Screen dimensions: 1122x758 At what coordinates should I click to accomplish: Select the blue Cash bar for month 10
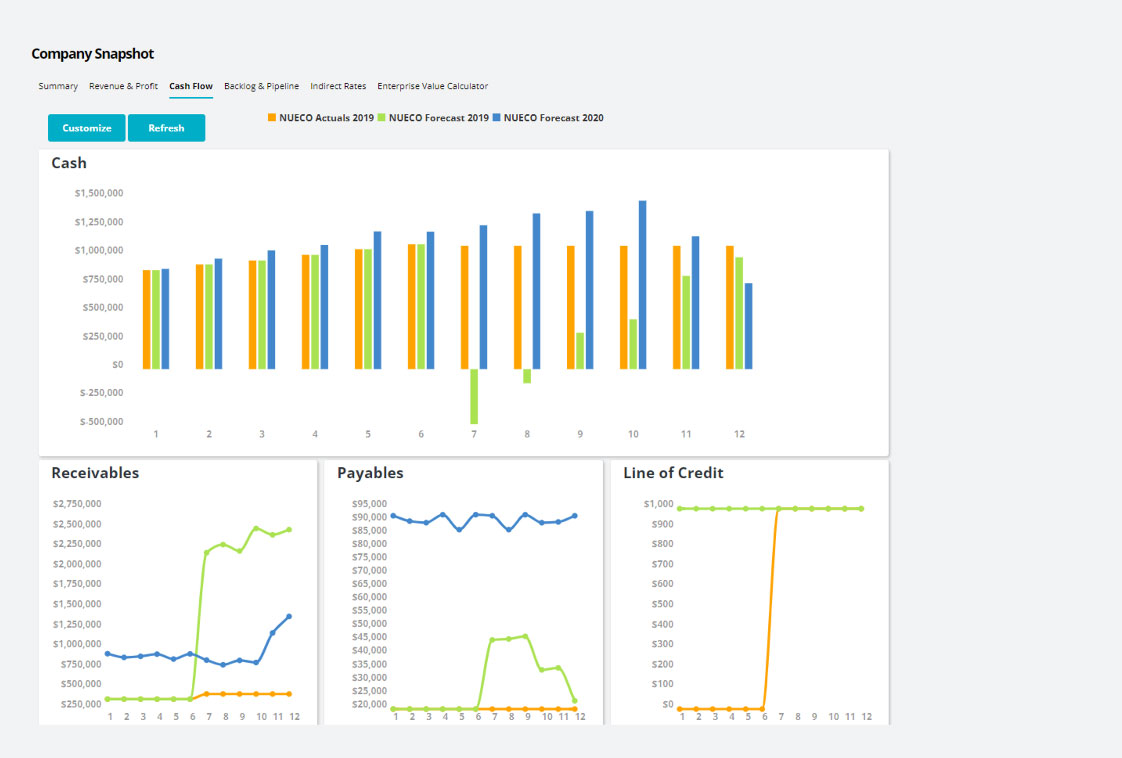pos(642,285)
